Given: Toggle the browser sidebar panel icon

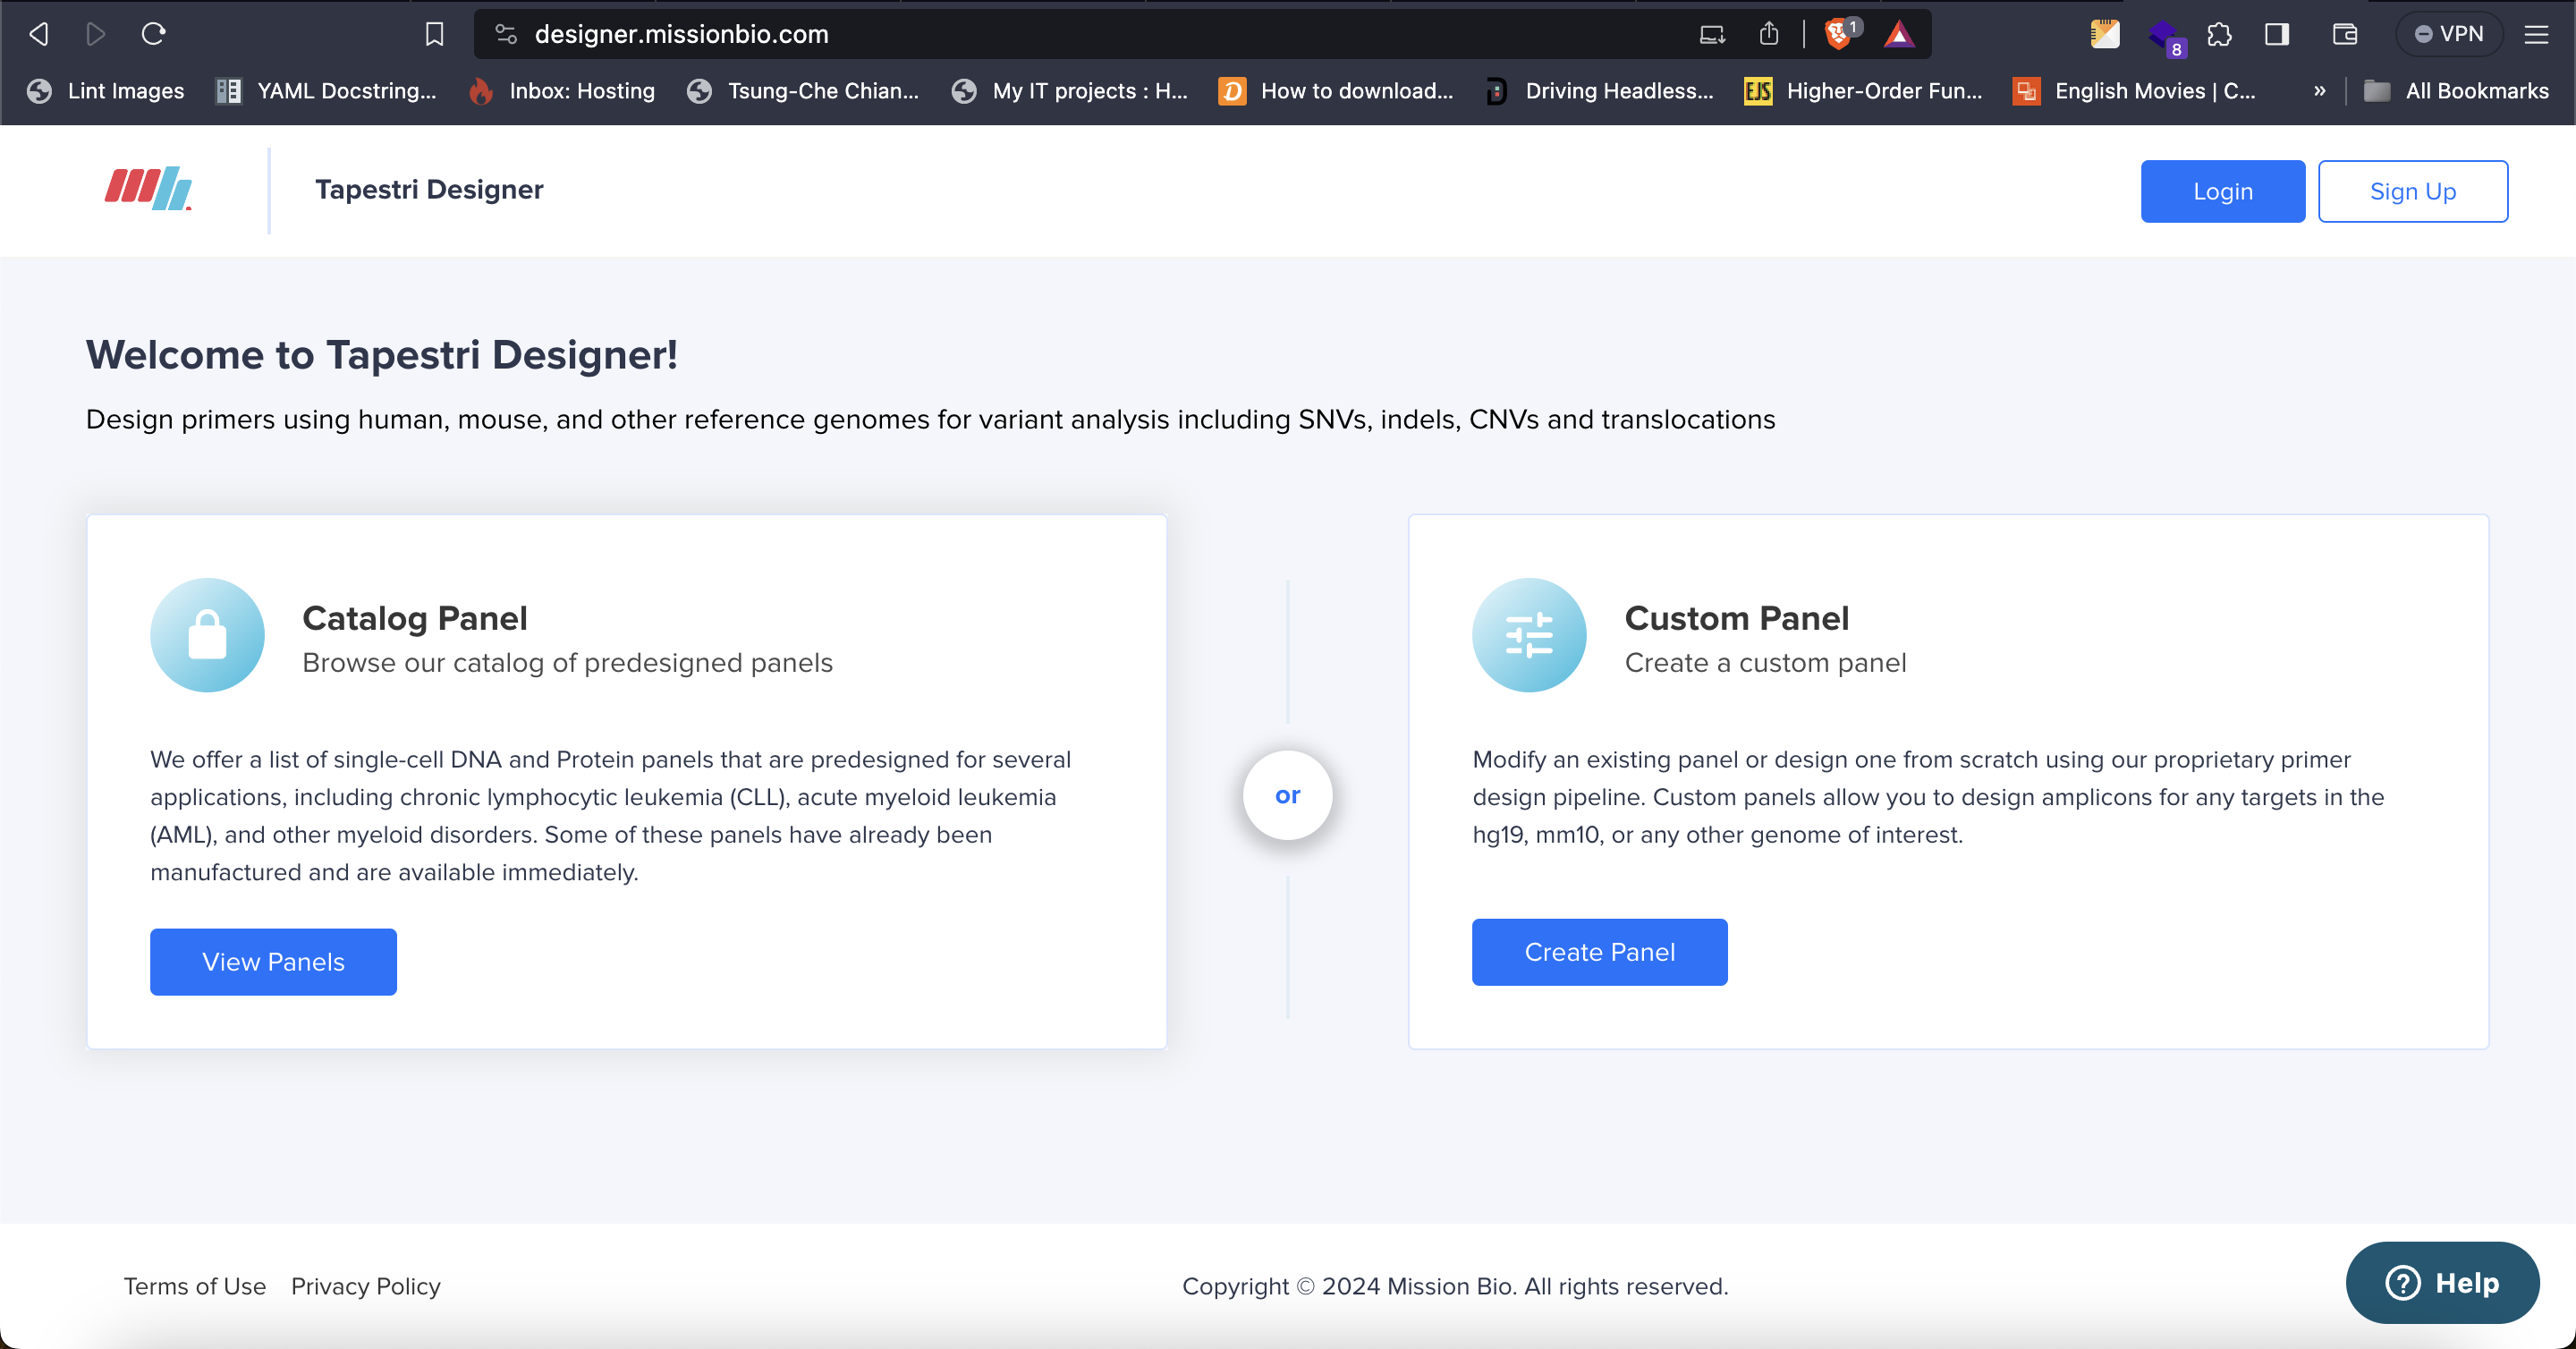Looking at the screenshot, I should coord(2277,34).
